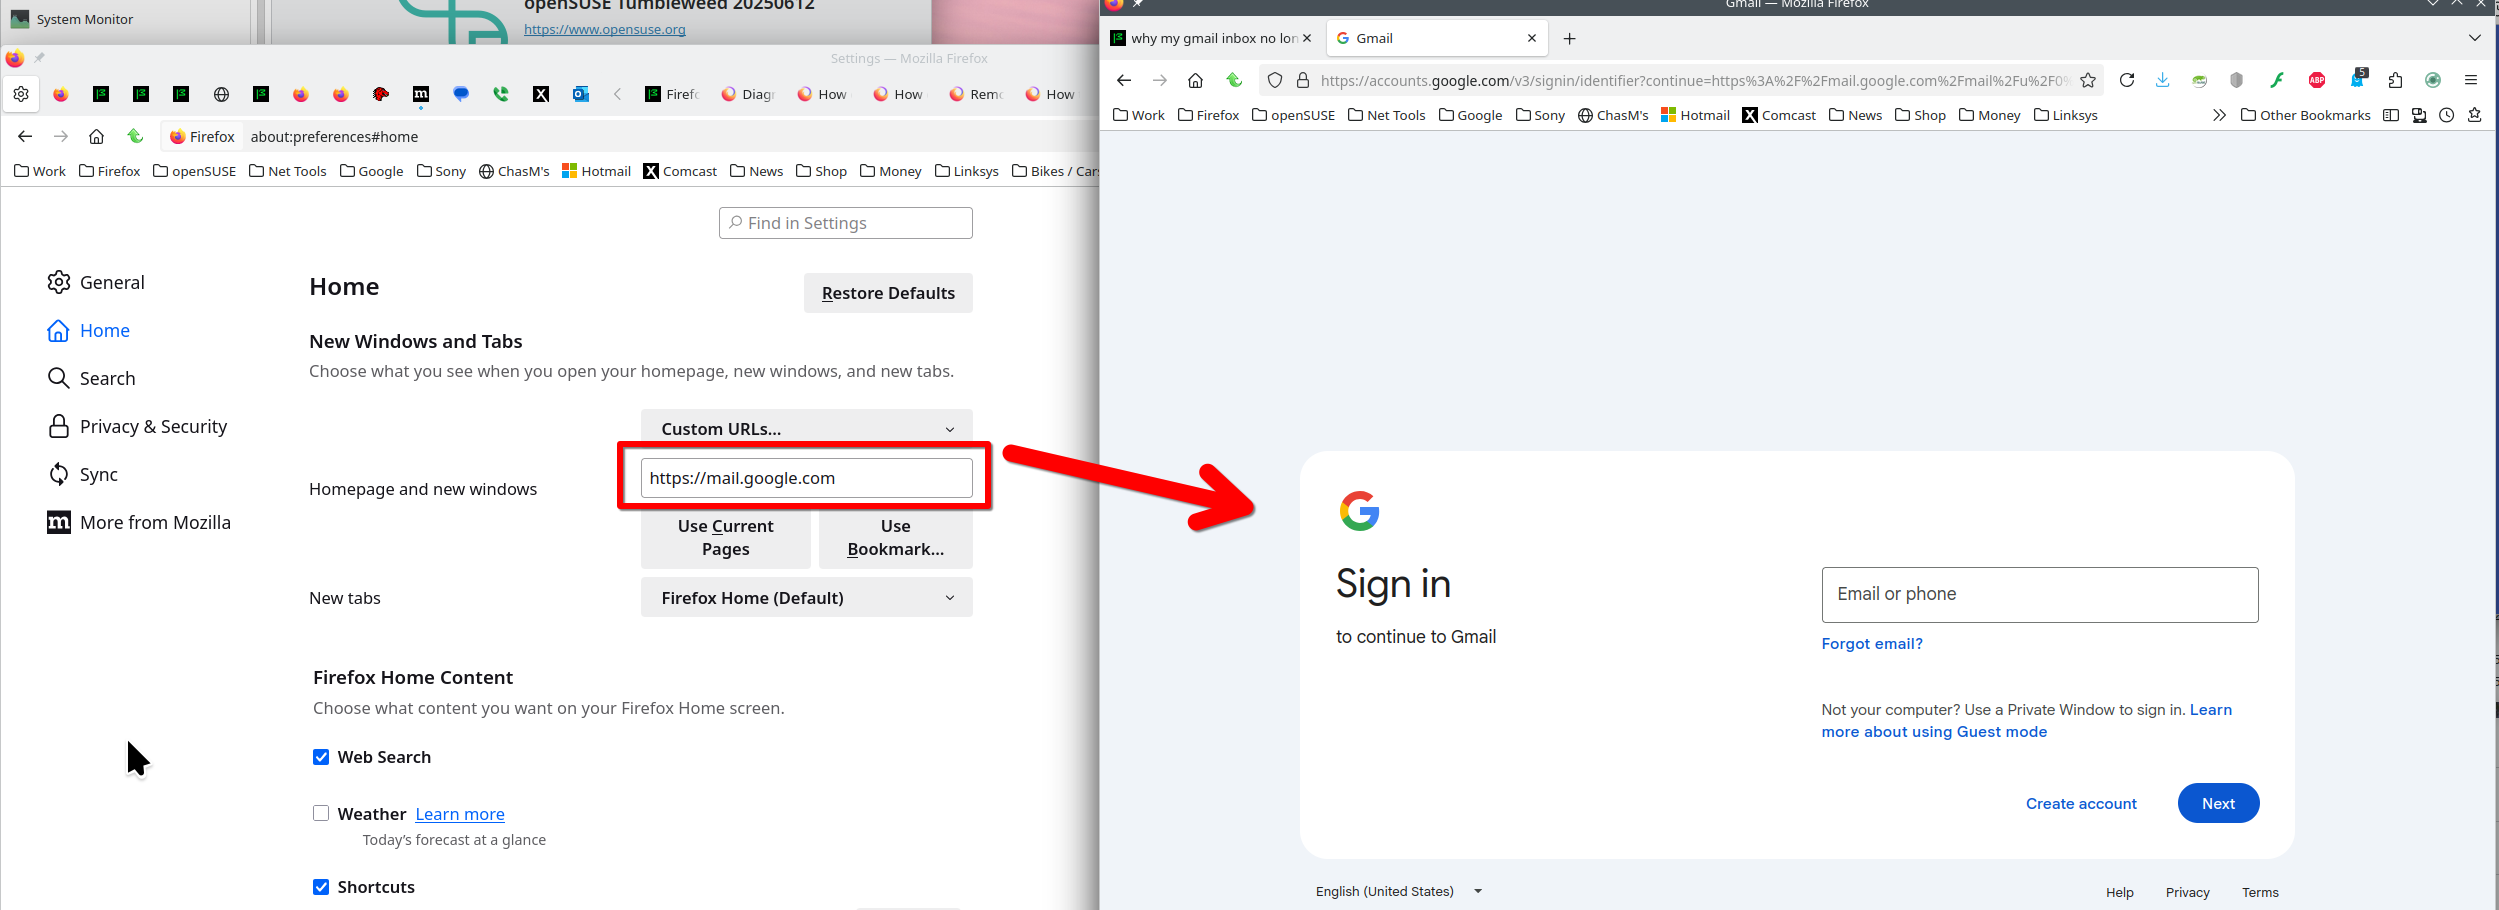The height and width of the screenshot is (910, 2499).
Task: Click padlock site info icon in Gmail window
Action: tap(1303, 80)
